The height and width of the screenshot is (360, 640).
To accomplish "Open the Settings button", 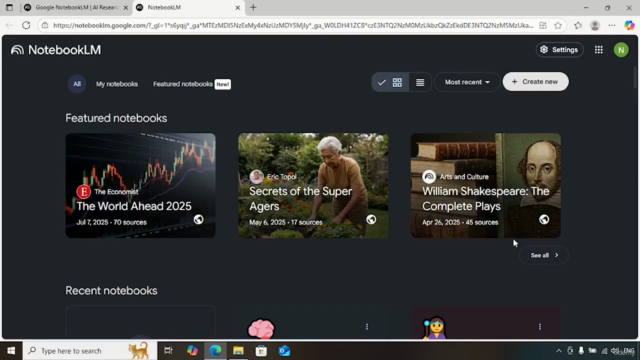I will [559, 50].
